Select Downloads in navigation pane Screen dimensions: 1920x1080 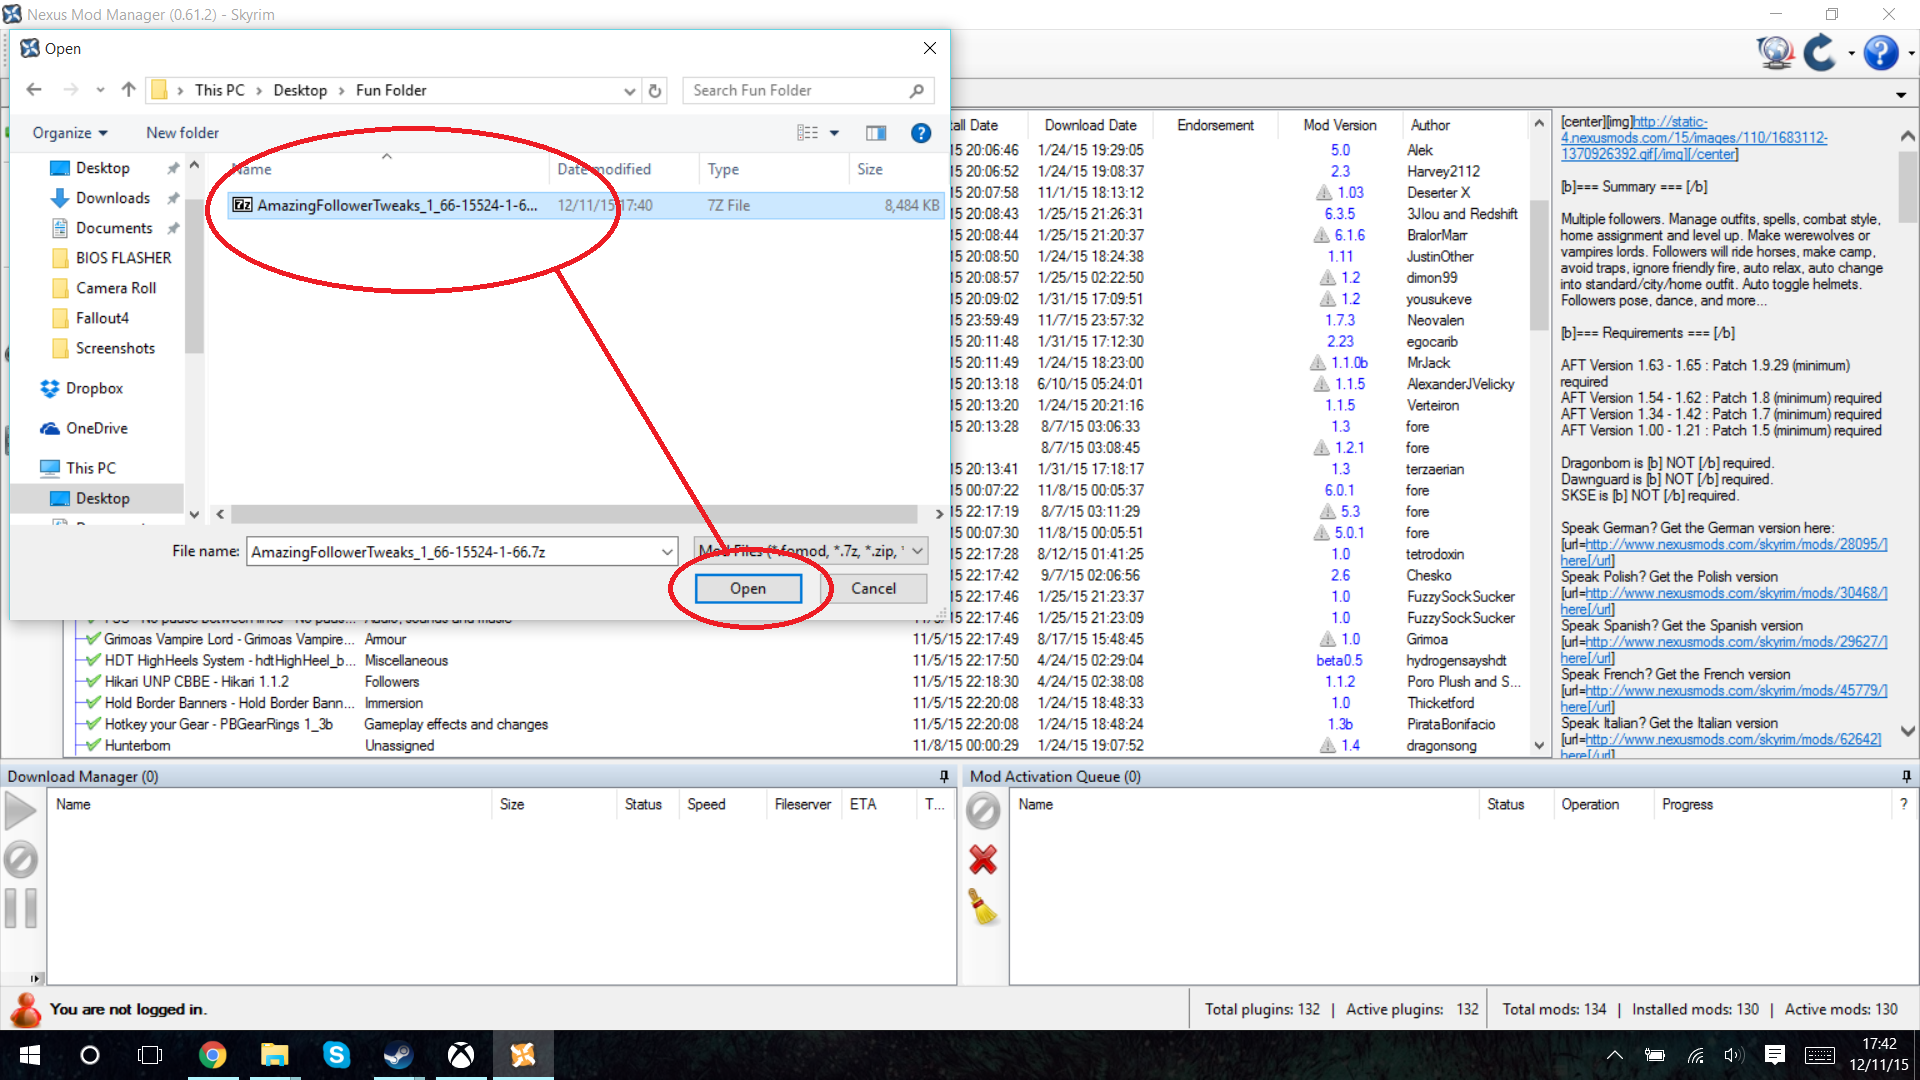click(x=112, y=198)
